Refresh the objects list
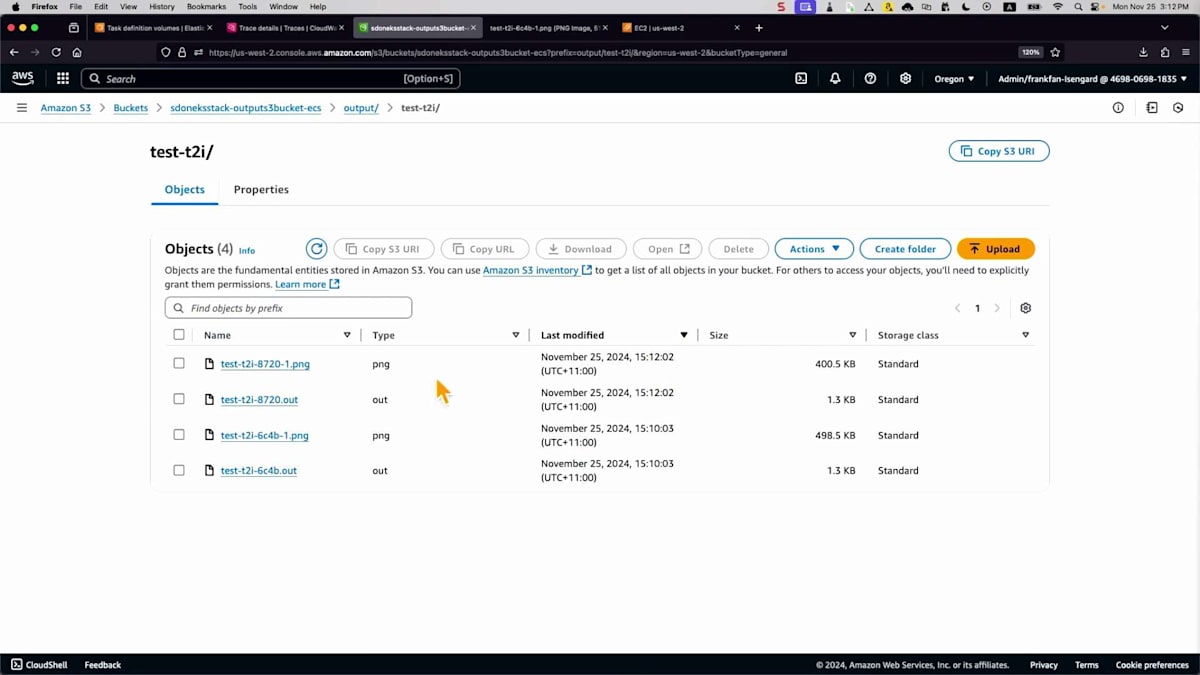Screen dimensions: 1200x675 [x=316, y=249]
